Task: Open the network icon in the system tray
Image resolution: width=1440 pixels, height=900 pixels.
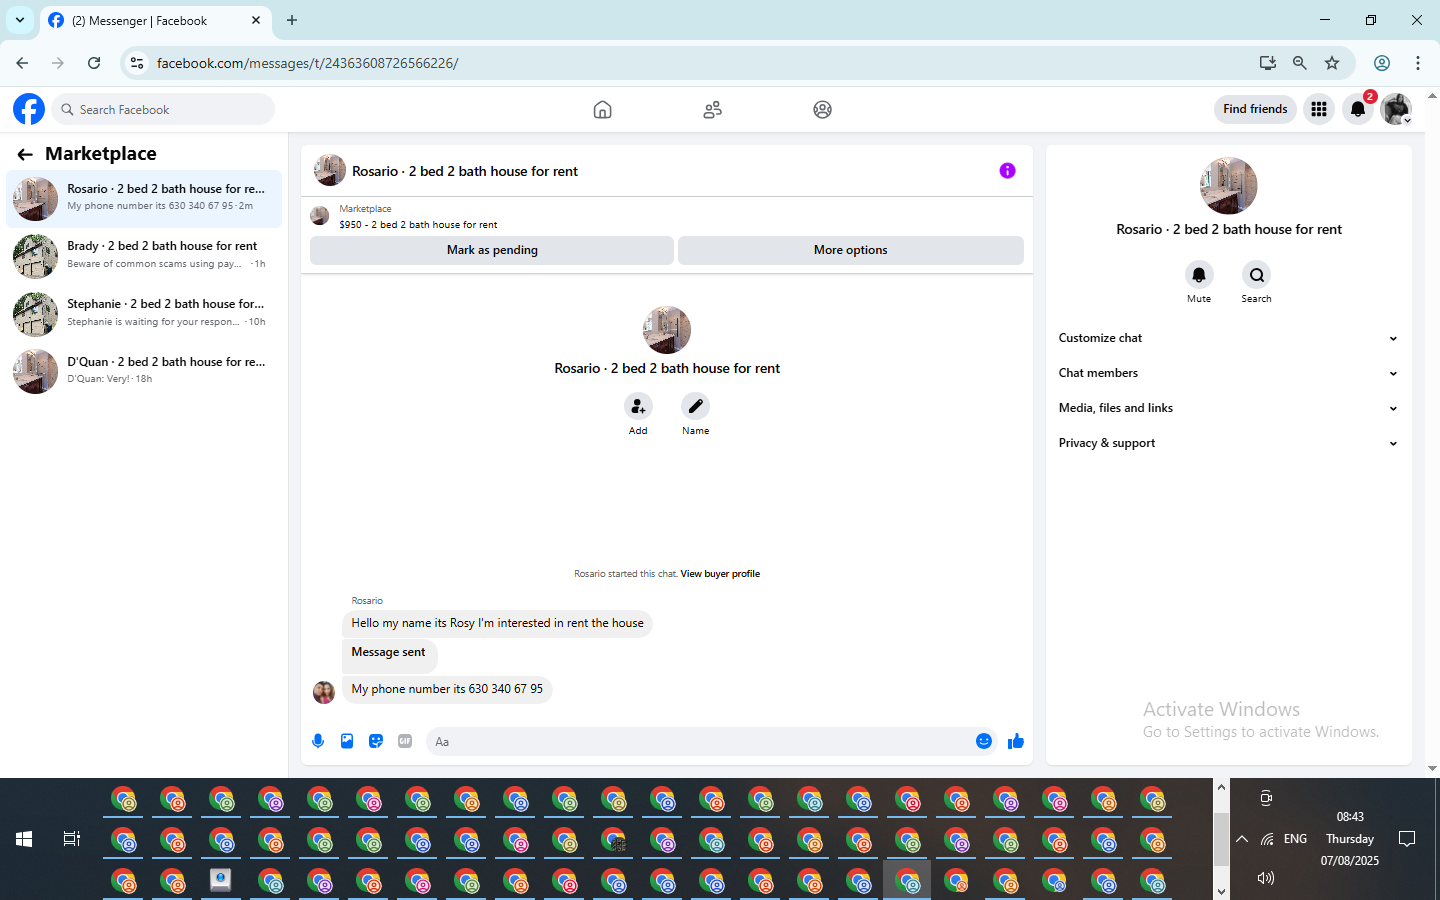Action: 1267,839
